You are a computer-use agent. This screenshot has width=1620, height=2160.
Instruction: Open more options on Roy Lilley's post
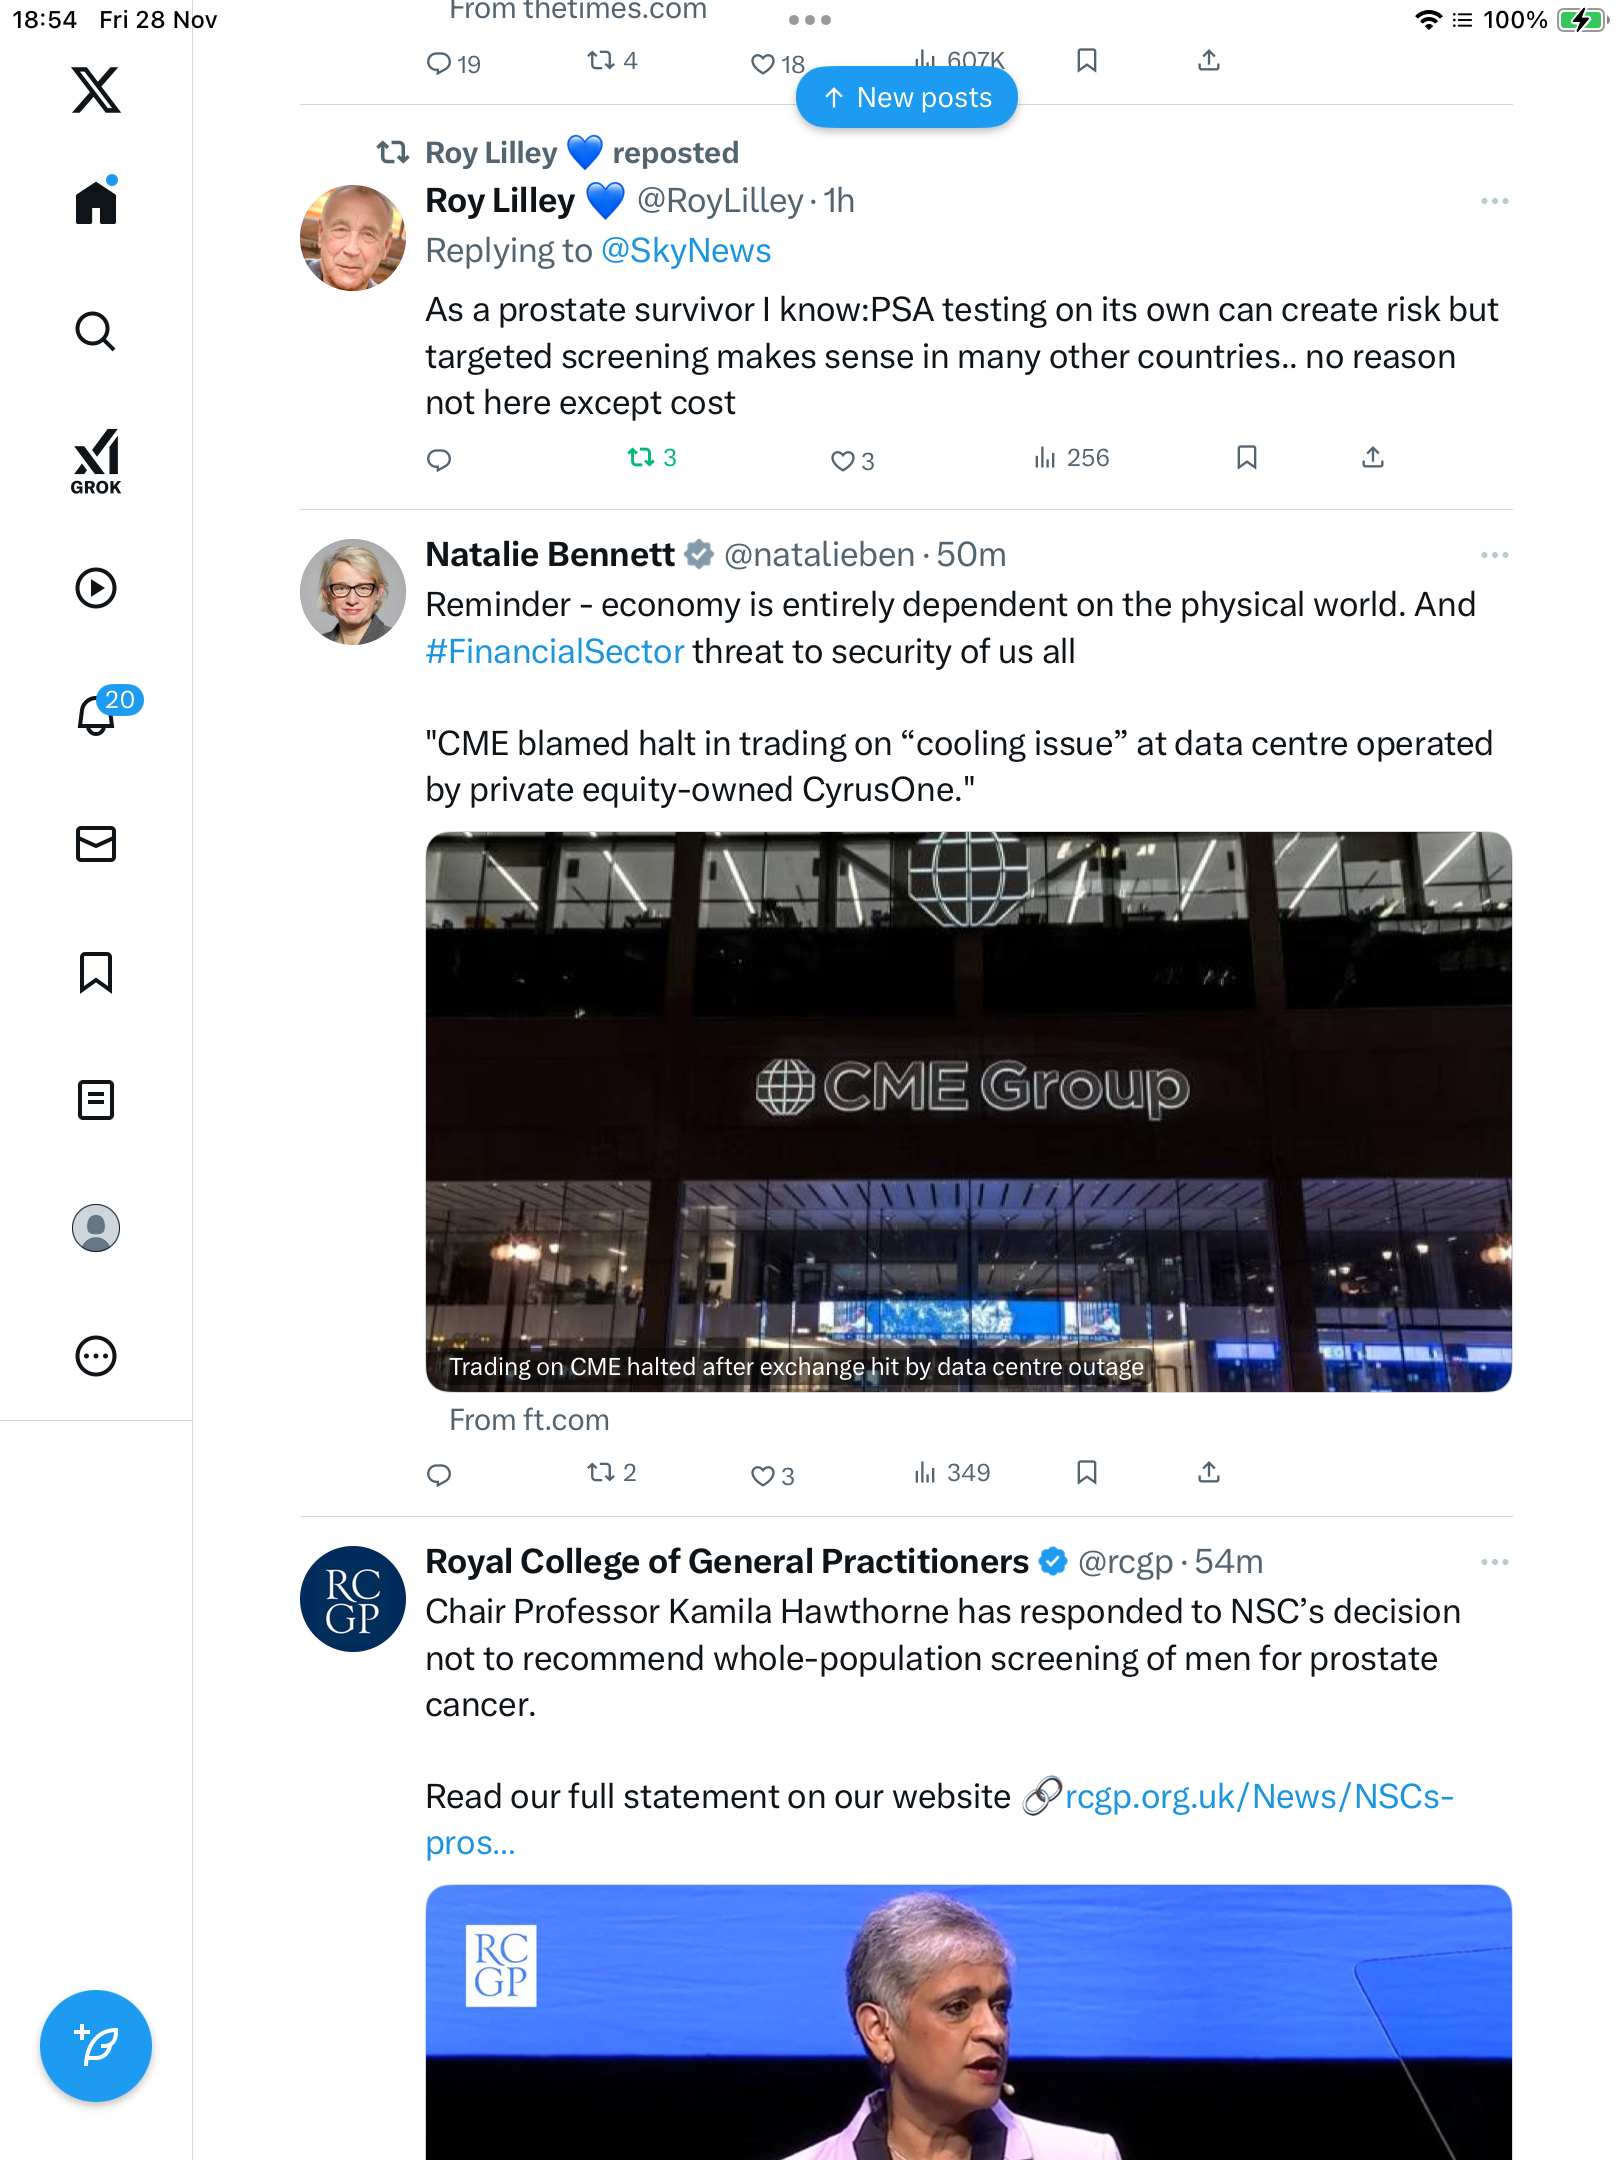1494,201
